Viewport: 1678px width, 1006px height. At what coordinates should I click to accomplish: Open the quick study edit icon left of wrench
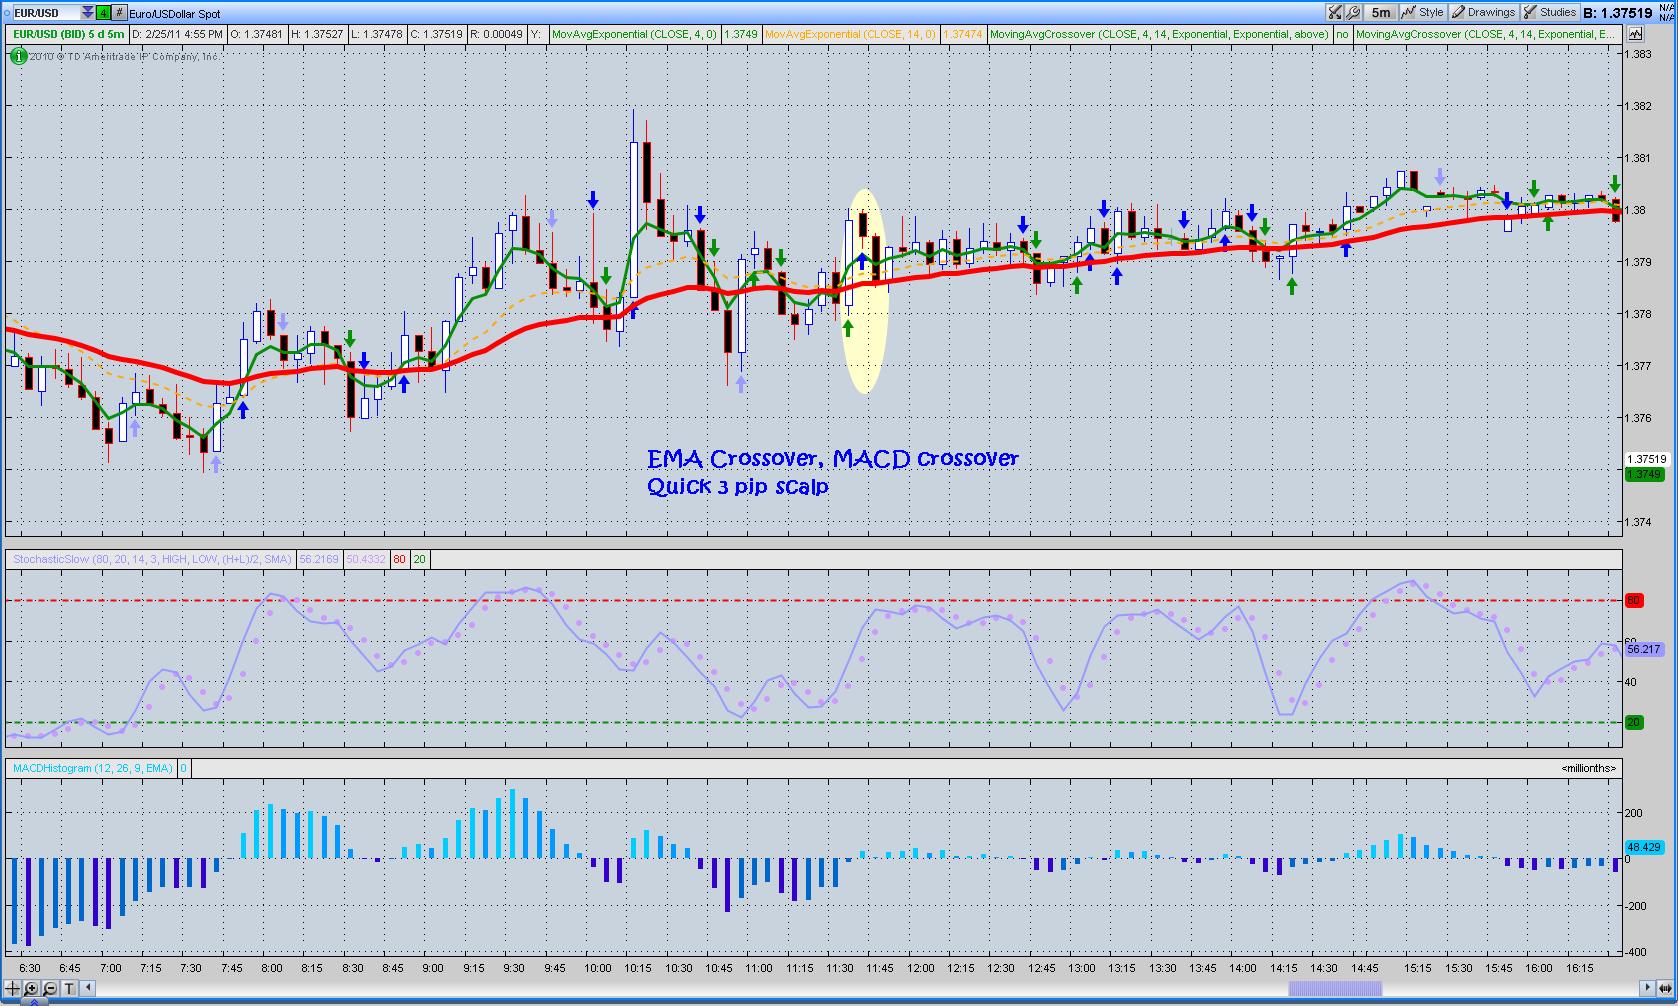tap(1335, 12)
